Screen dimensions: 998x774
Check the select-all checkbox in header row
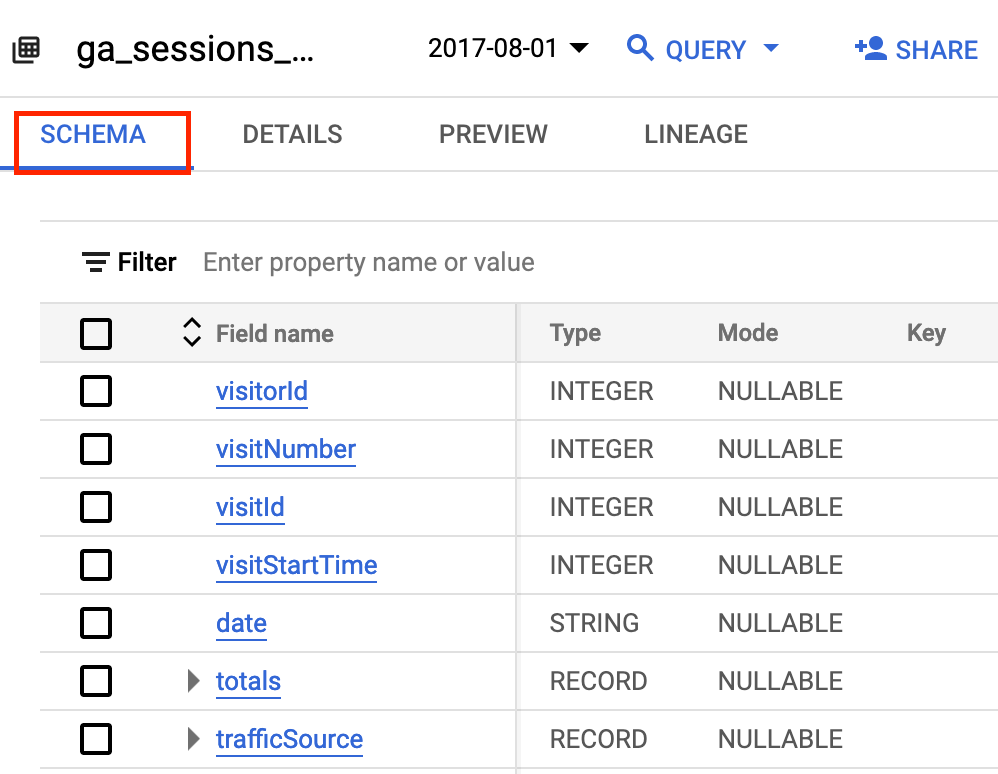[96, 333]
